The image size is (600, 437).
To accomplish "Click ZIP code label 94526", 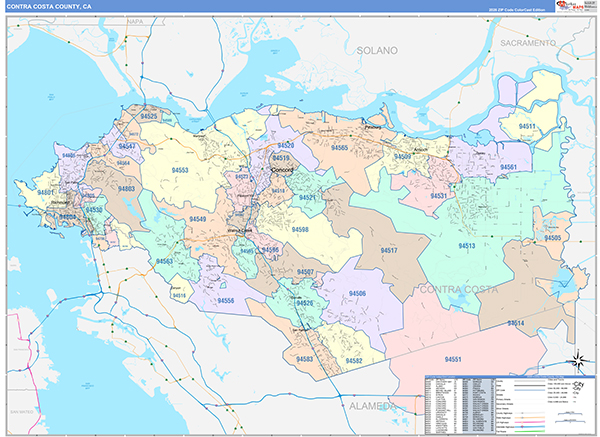I will pyautogui.click(x=305, y=303).
